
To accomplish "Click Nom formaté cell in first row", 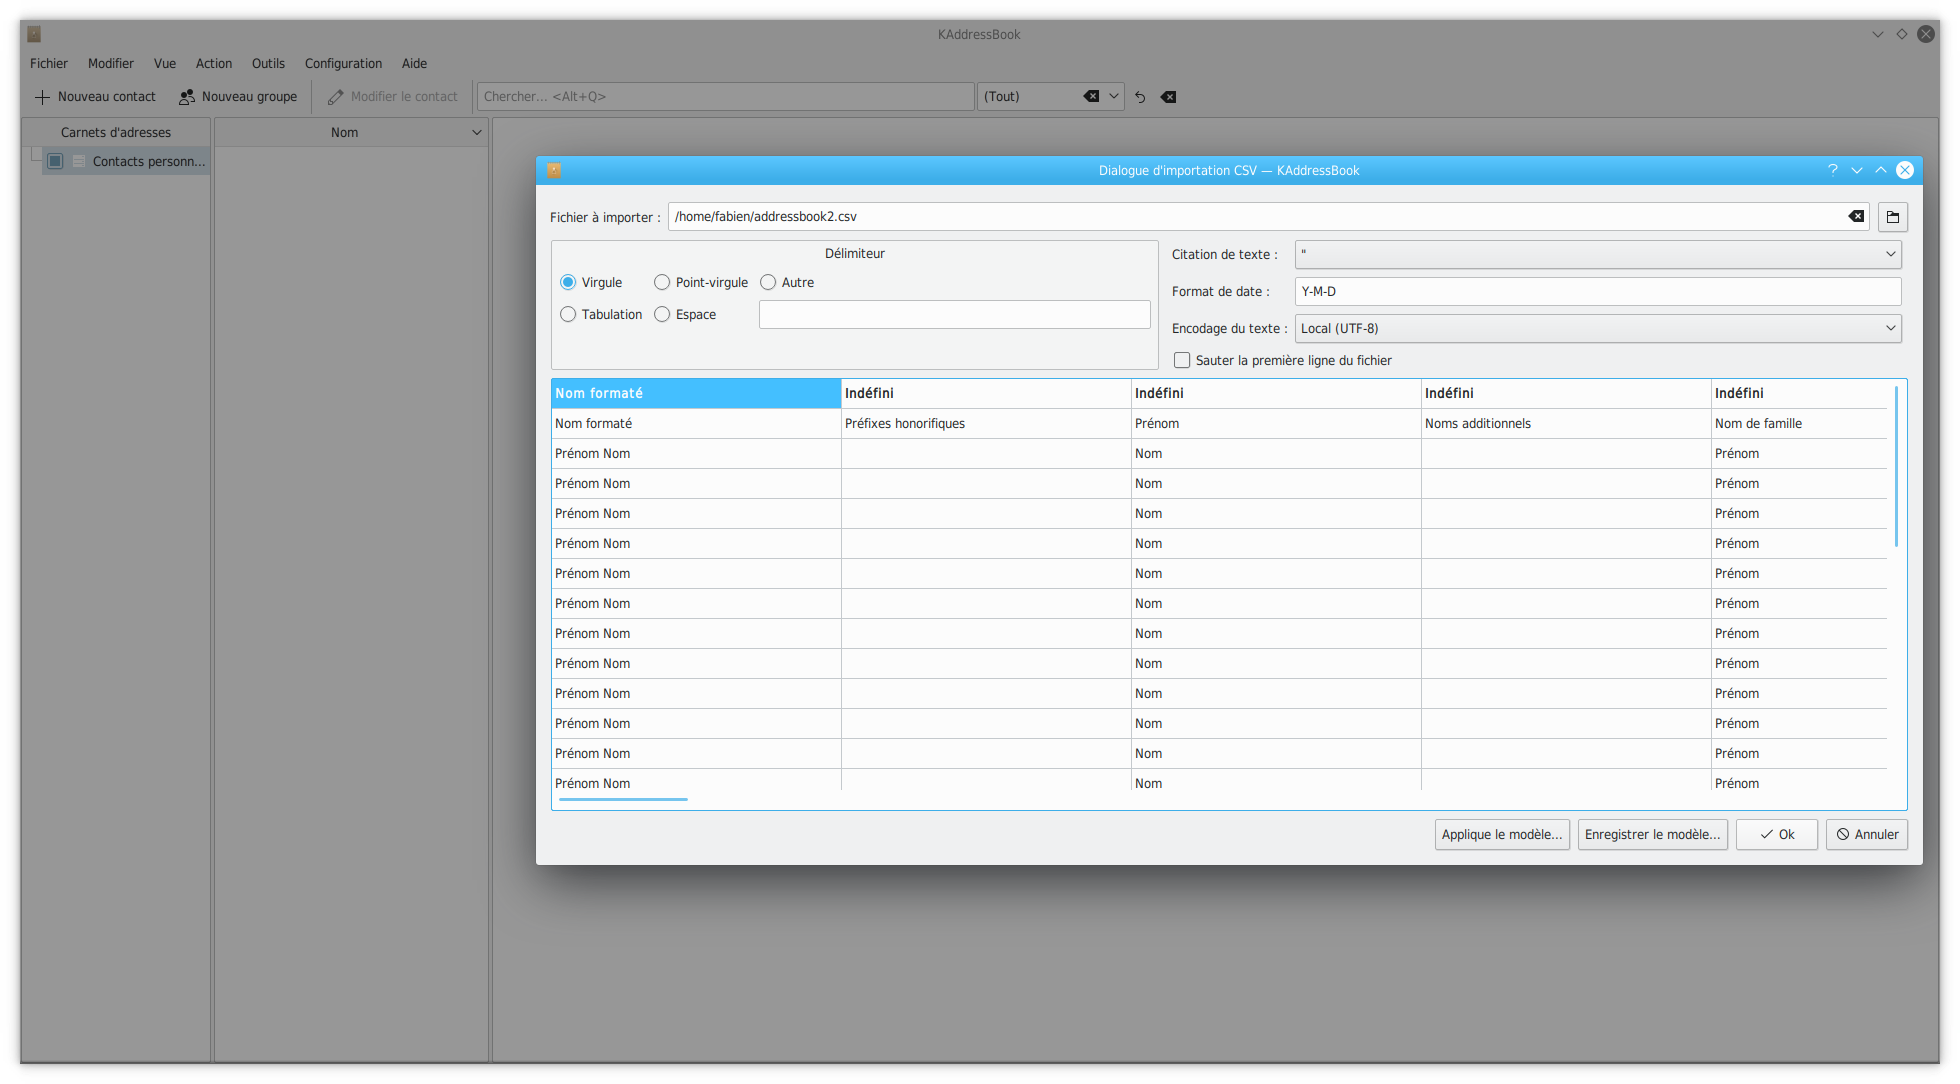I will coord(695,423).
